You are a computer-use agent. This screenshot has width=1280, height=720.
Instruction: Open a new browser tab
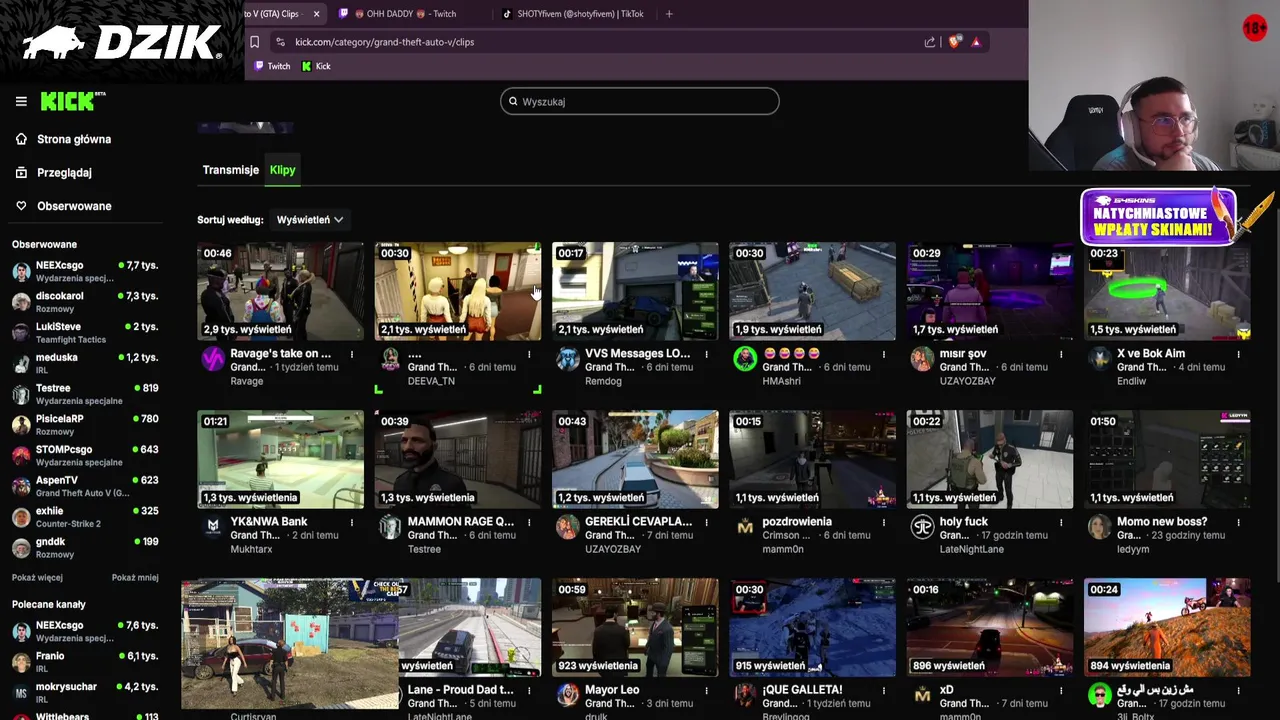[x=669, y=14]
